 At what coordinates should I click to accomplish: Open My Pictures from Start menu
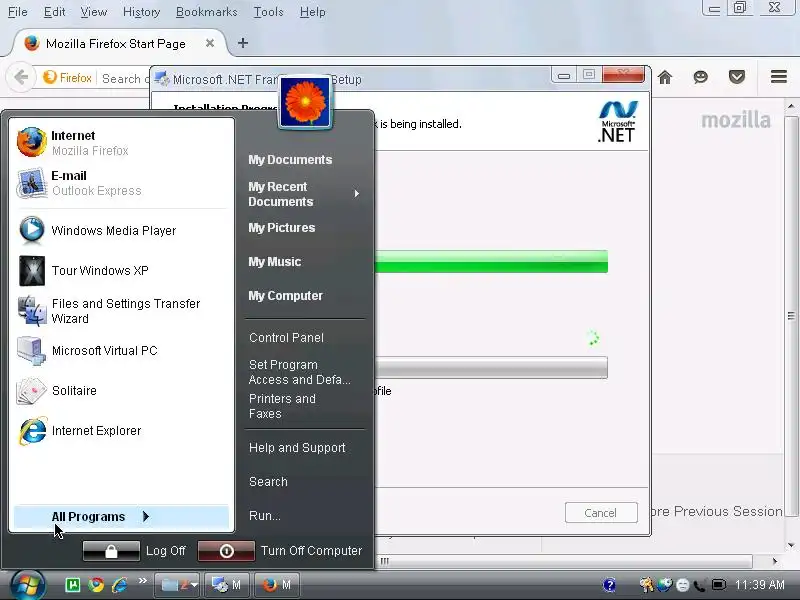[x=282, y=228]
